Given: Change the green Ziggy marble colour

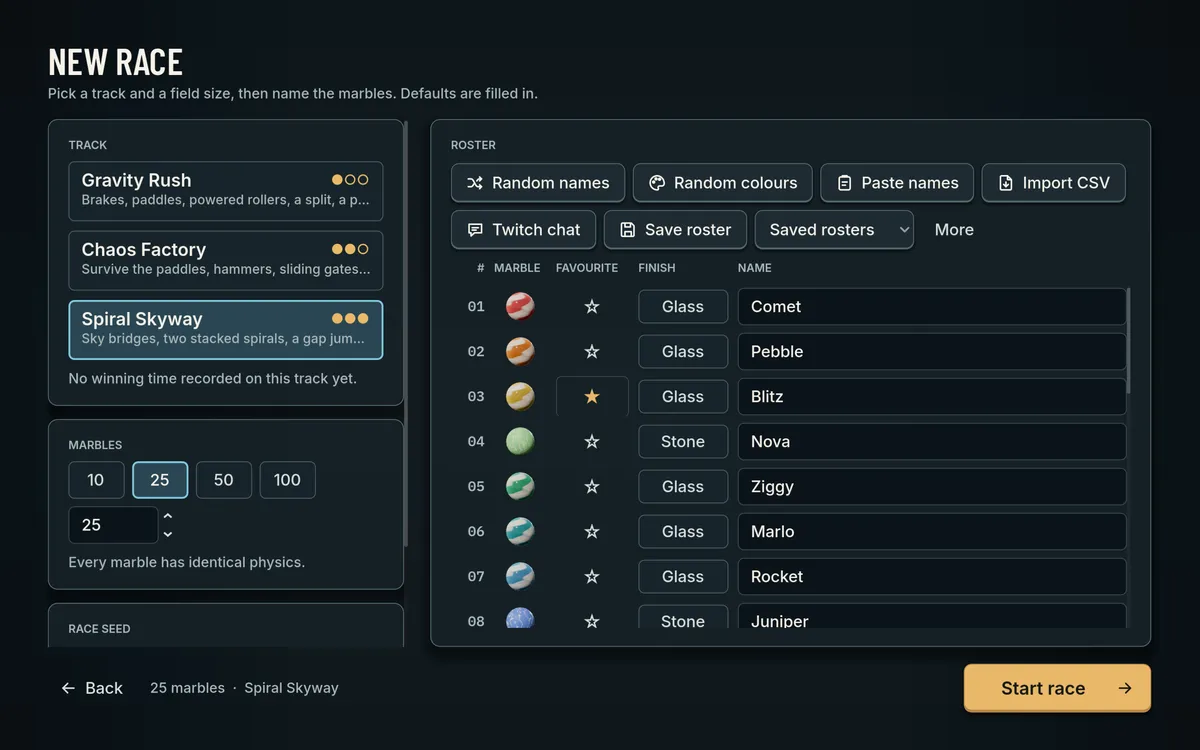Looking at the screenshot, I should [520, 487].
